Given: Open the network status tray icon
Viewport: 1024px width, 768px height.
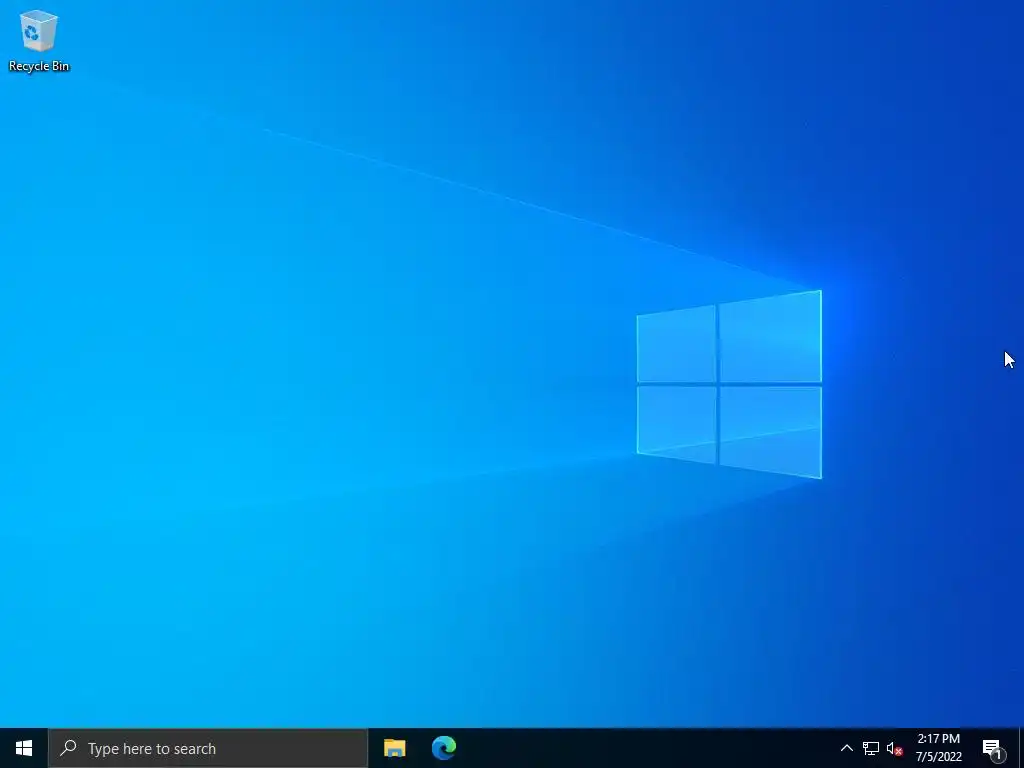Looking at the screenshot, I should pos(871,748).
